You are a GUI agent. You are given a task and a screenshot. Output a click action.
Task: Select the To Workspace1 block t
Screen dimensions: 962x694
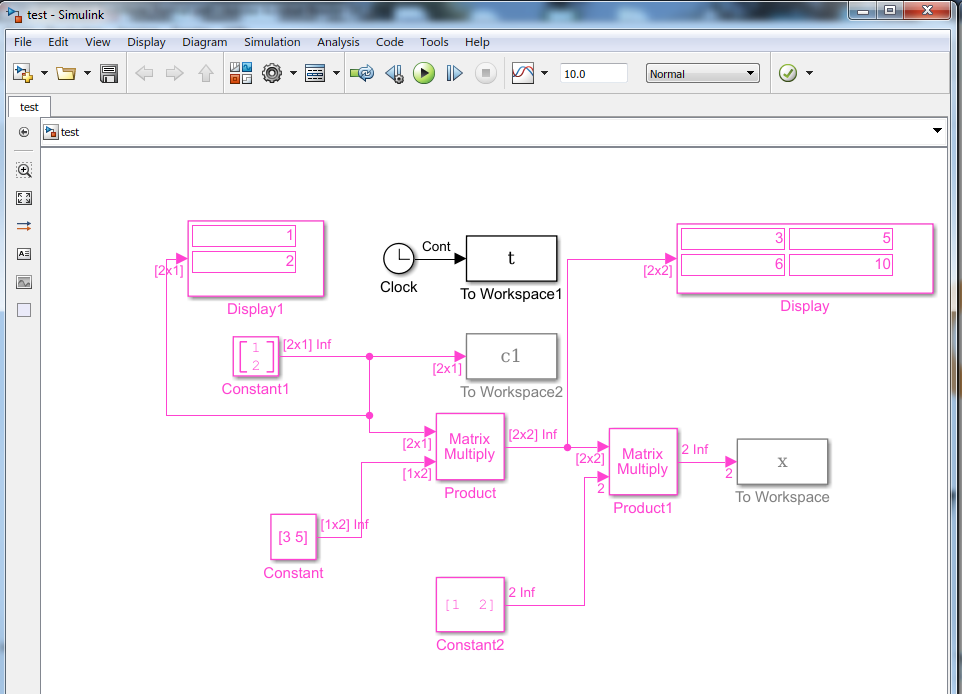coord(512,258)
